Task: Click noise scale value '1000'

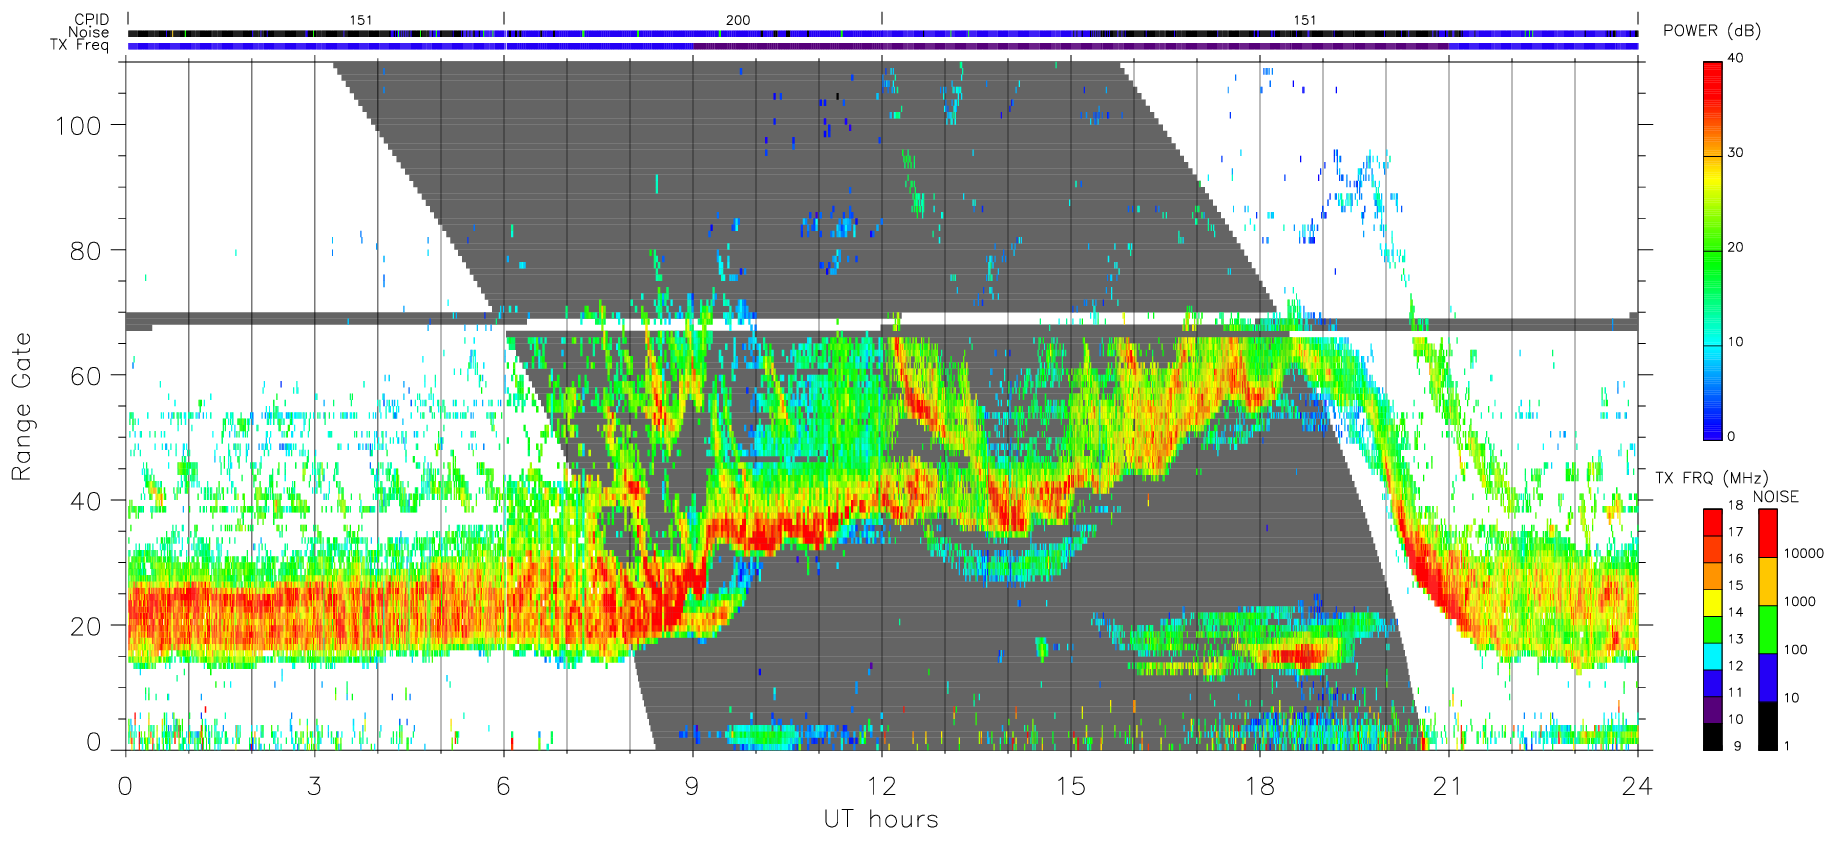Action: point(1800,602)
